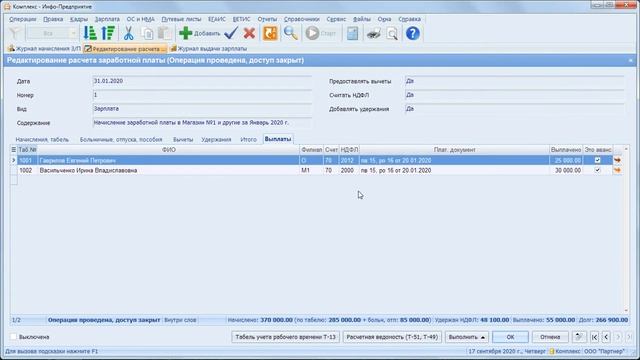The image size is (640, 360).
Task: Go to previous record navigation button
Action: pyautogui.click(x=606, y=337)
